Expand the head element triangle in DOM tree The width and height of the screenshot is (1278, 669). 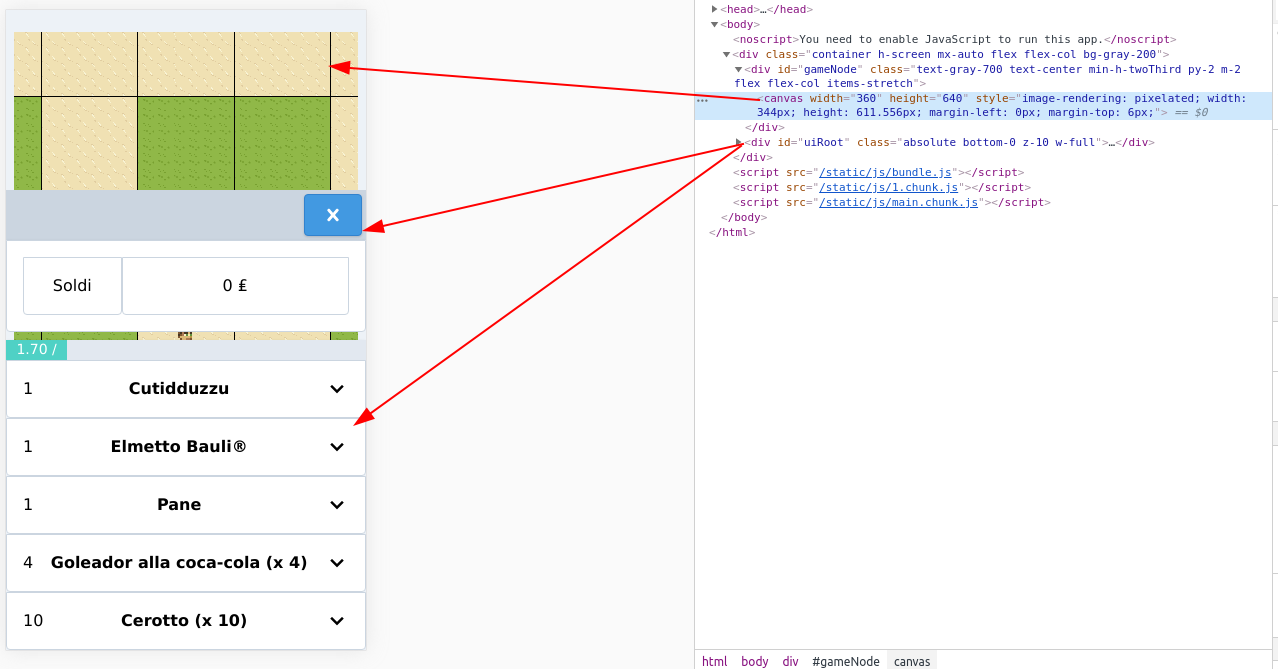[714, 9]
